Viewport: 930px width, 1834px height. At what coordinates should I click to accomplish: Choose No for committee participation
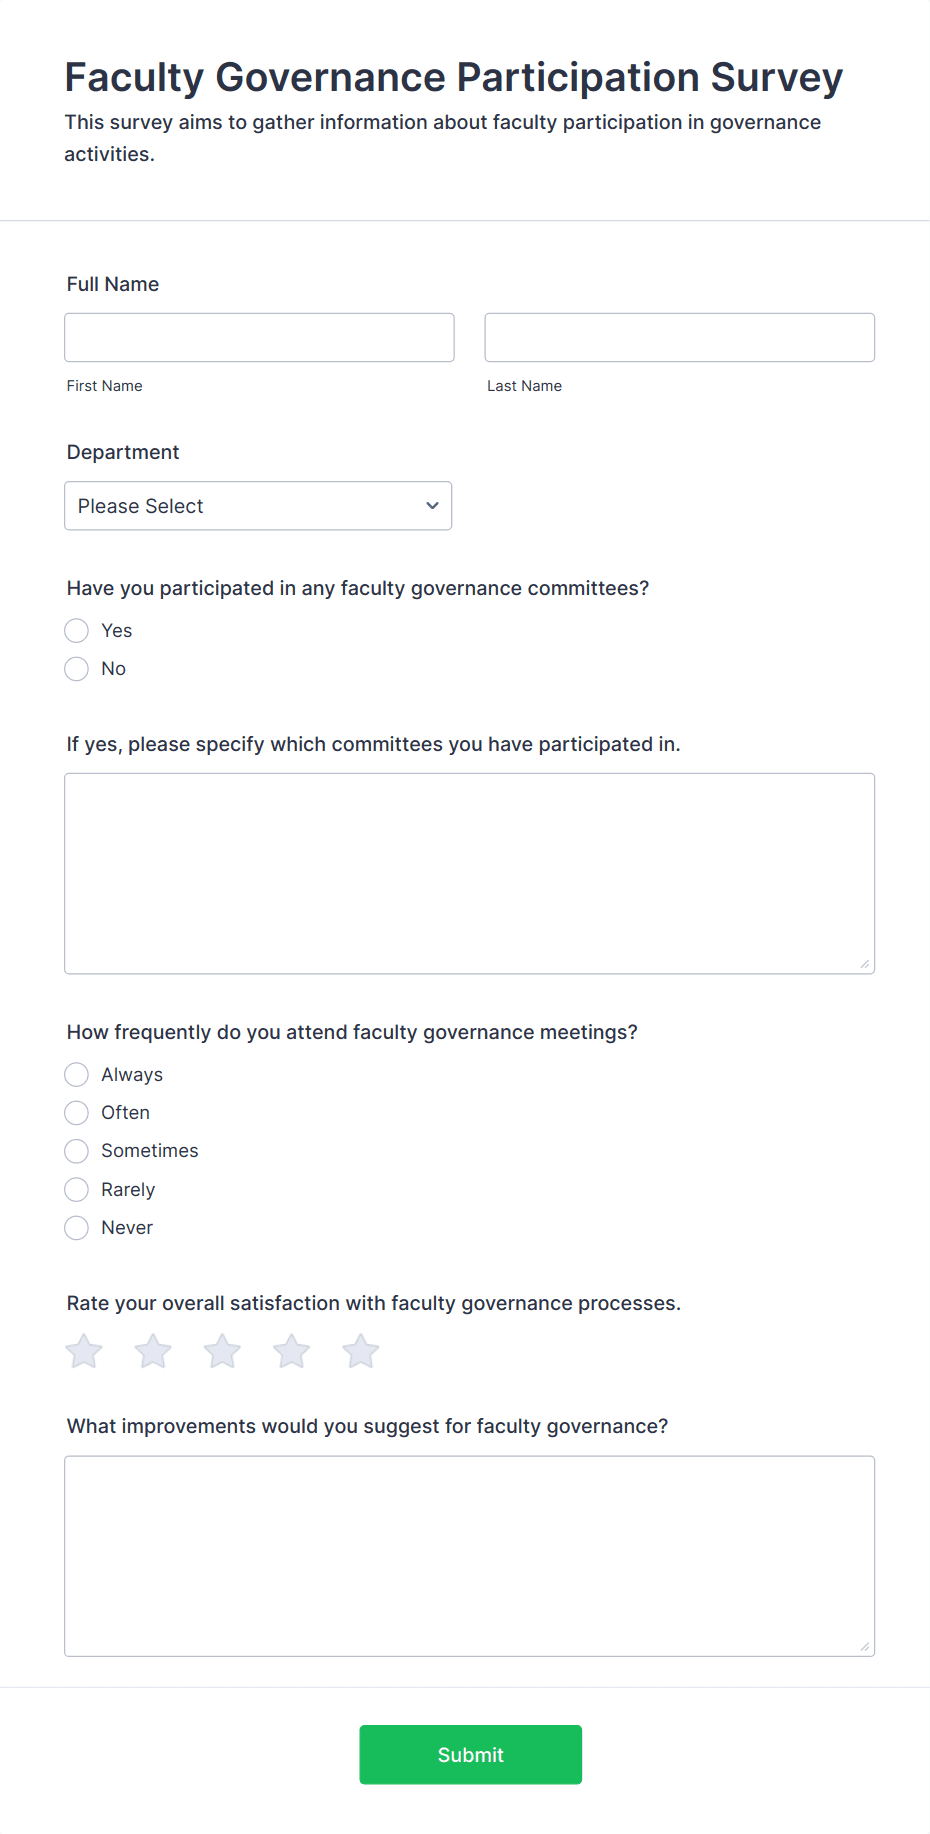77,669
